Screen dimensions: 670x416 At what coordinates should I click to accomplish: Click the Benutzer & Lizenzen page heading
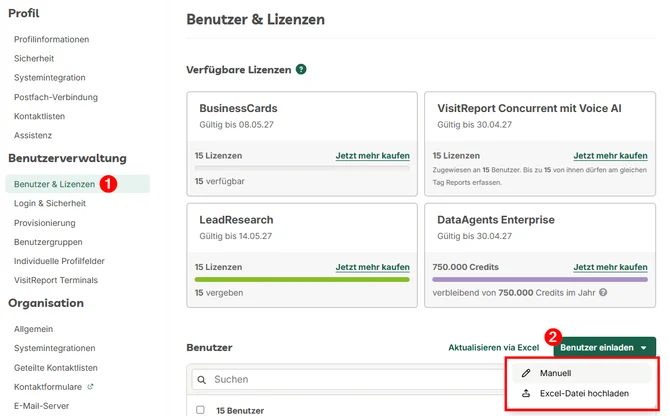256,20
